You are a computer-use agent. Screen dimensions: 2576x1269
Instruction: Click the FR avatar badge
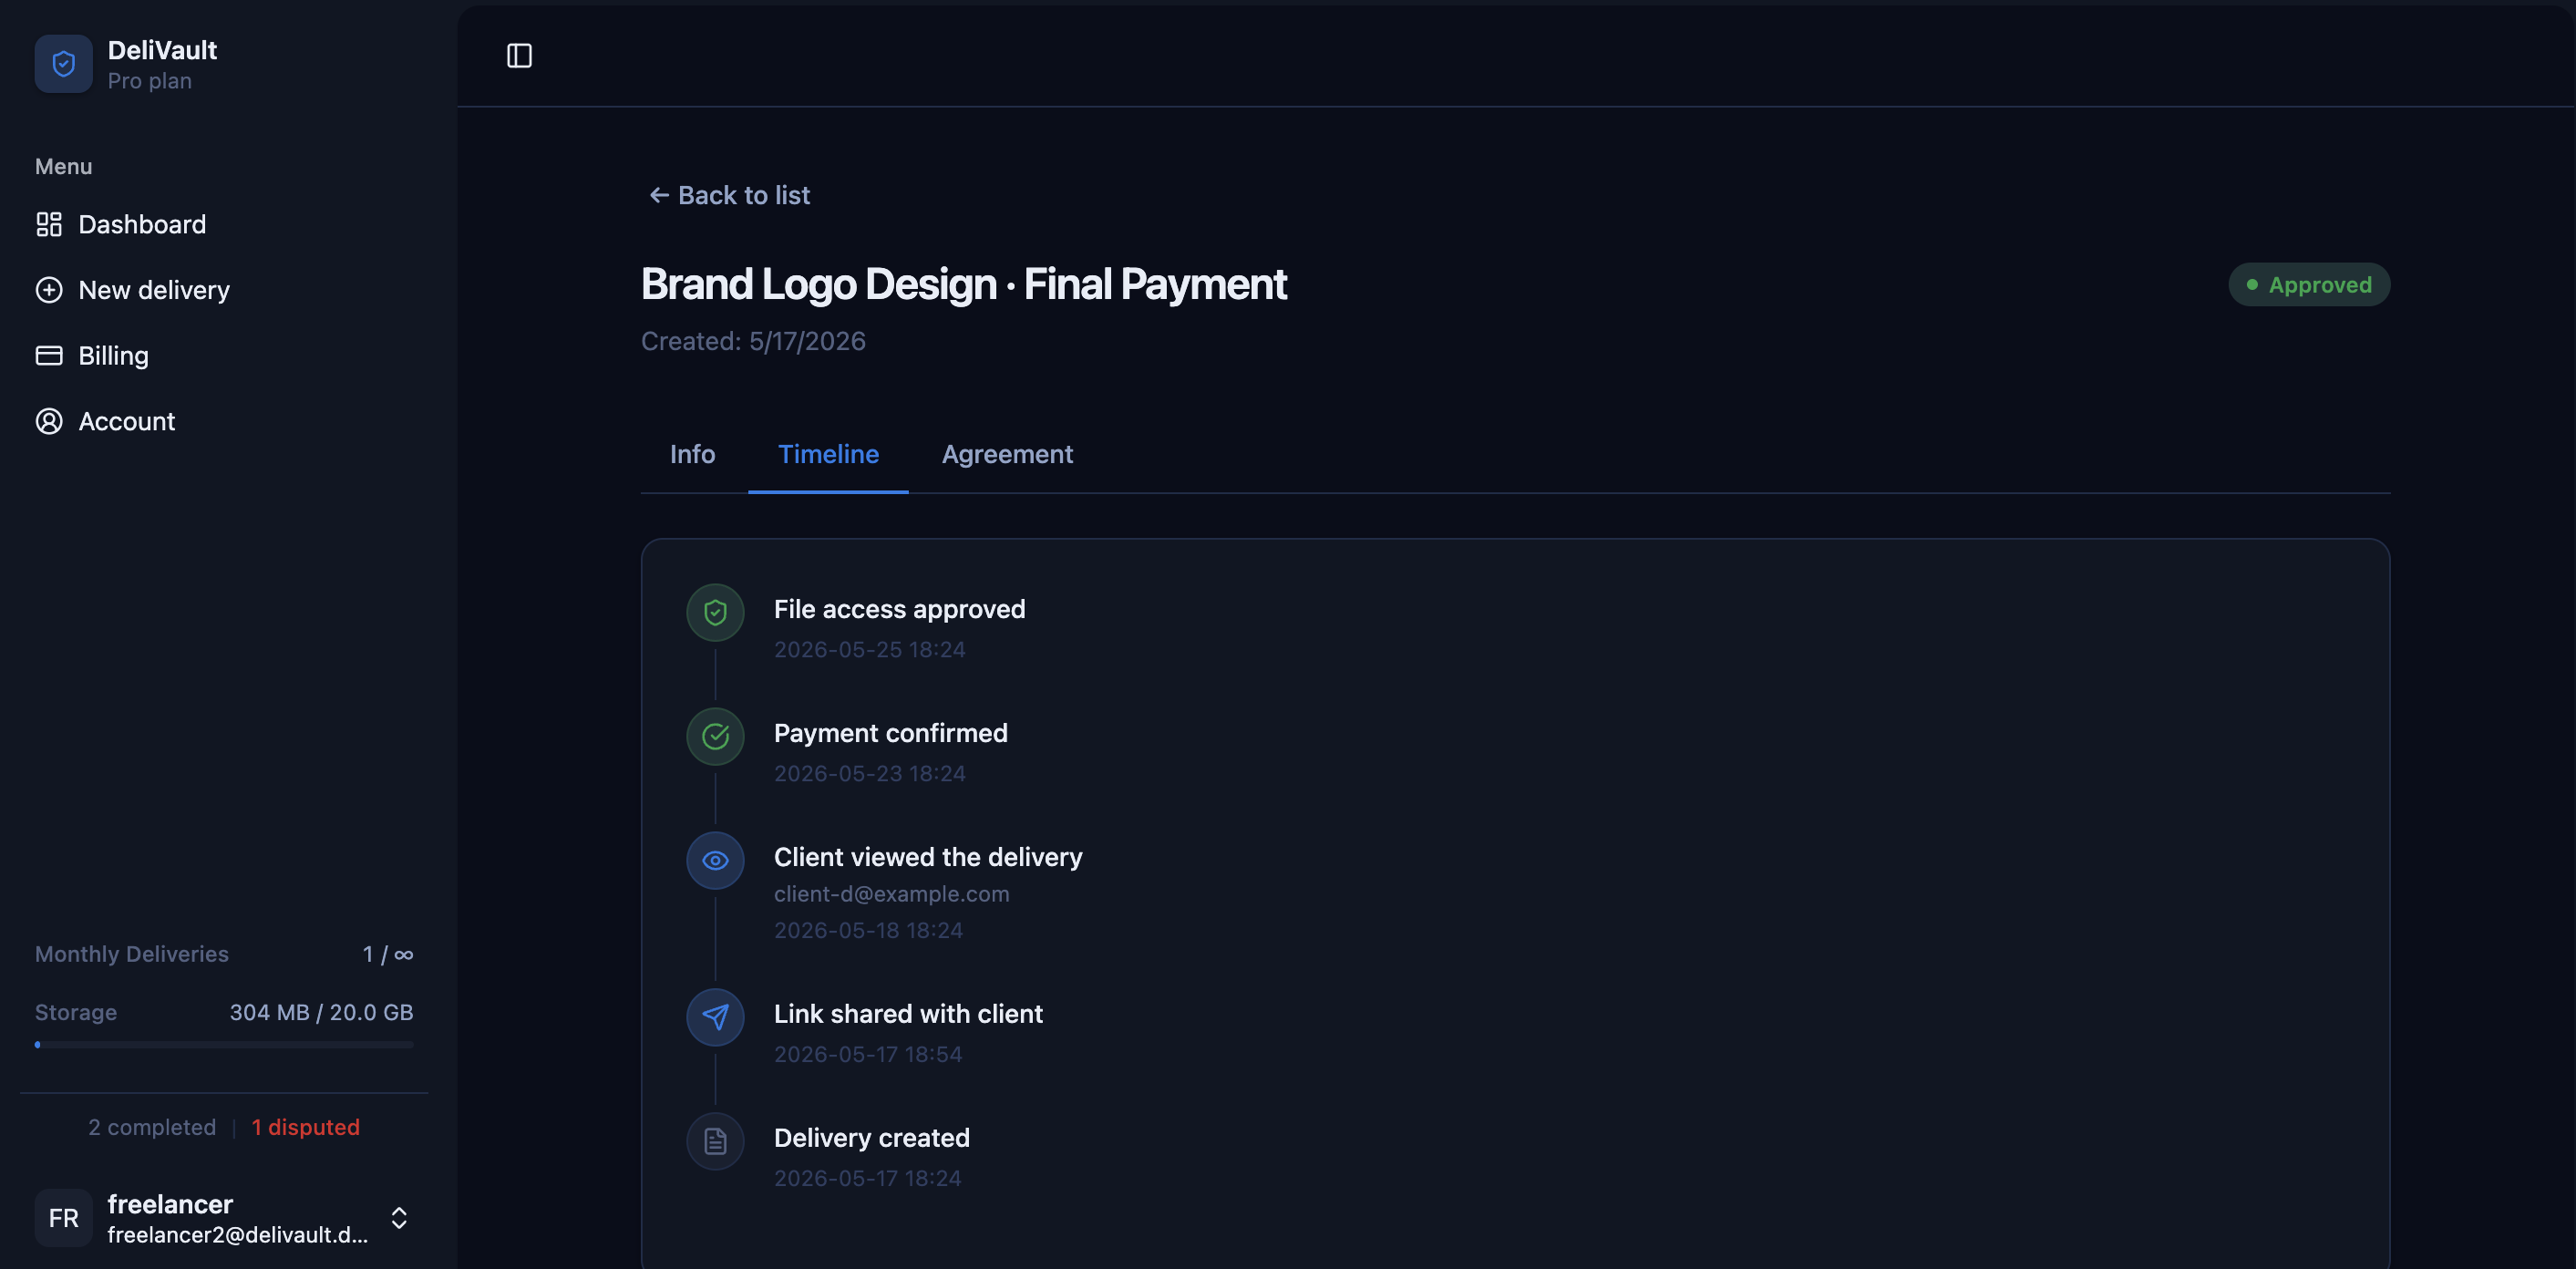click(x=63, y=1218)
